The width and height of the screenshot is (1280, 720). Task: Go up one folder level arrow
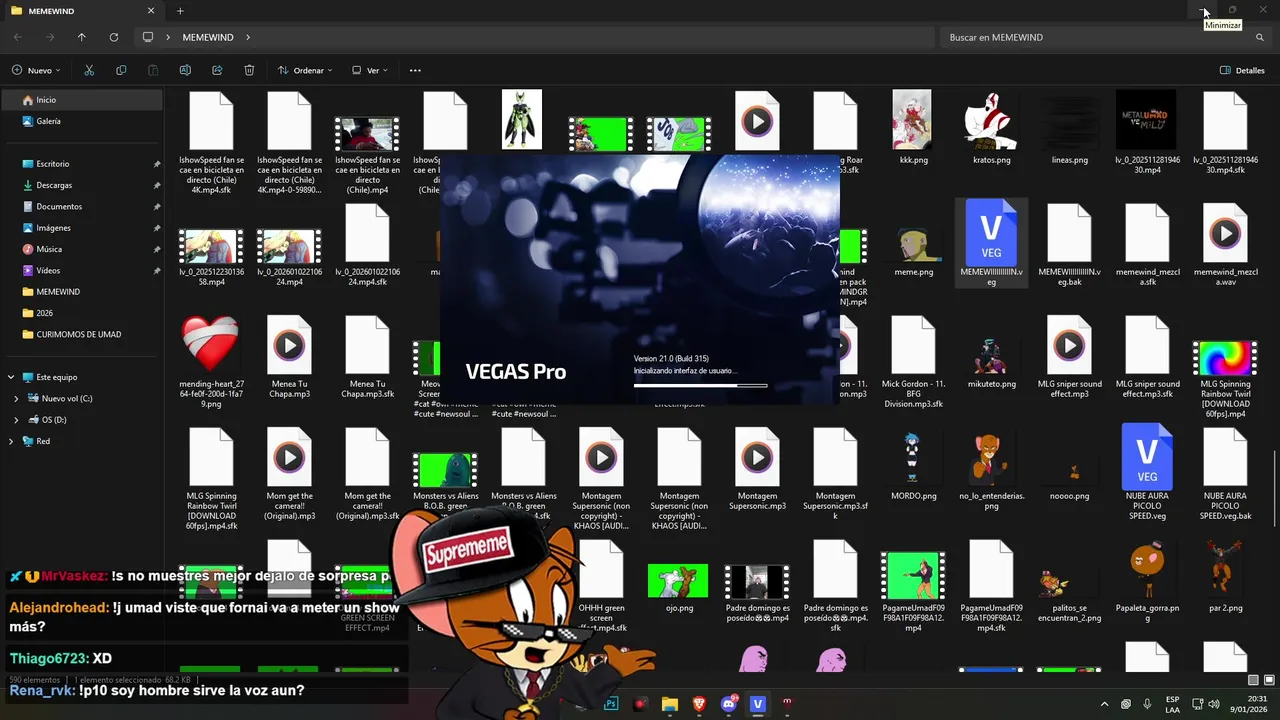click(x=82, y=37)
